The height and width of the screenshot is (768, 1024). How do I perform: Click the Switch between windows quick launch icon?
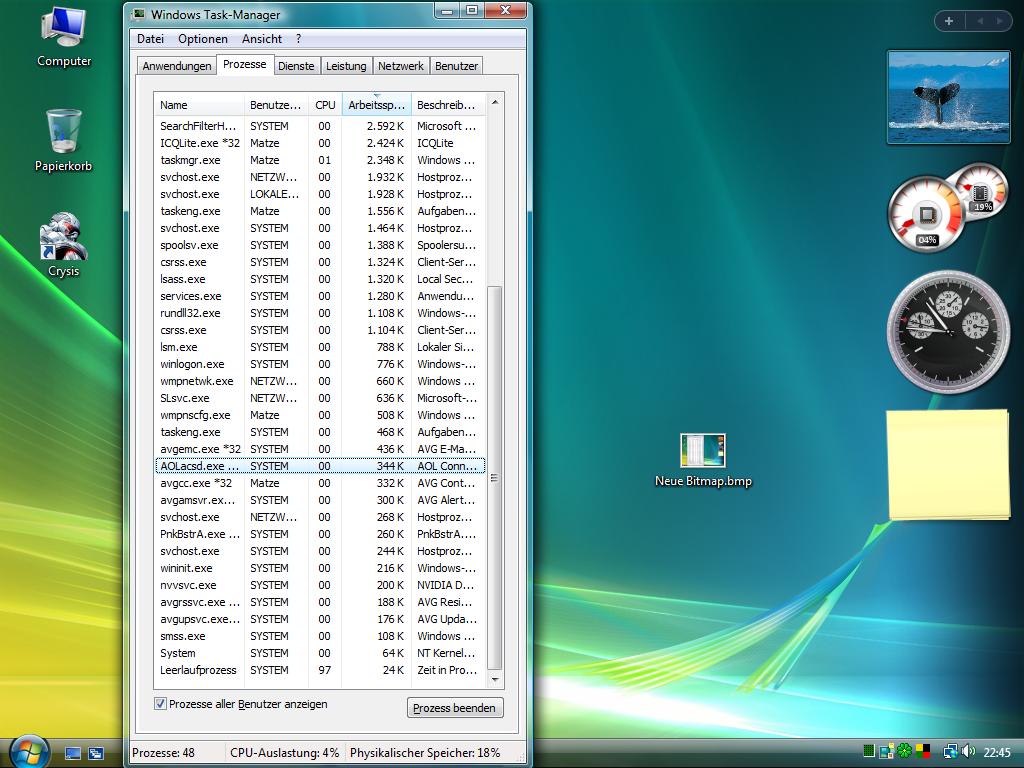click(x=96, y=753)
